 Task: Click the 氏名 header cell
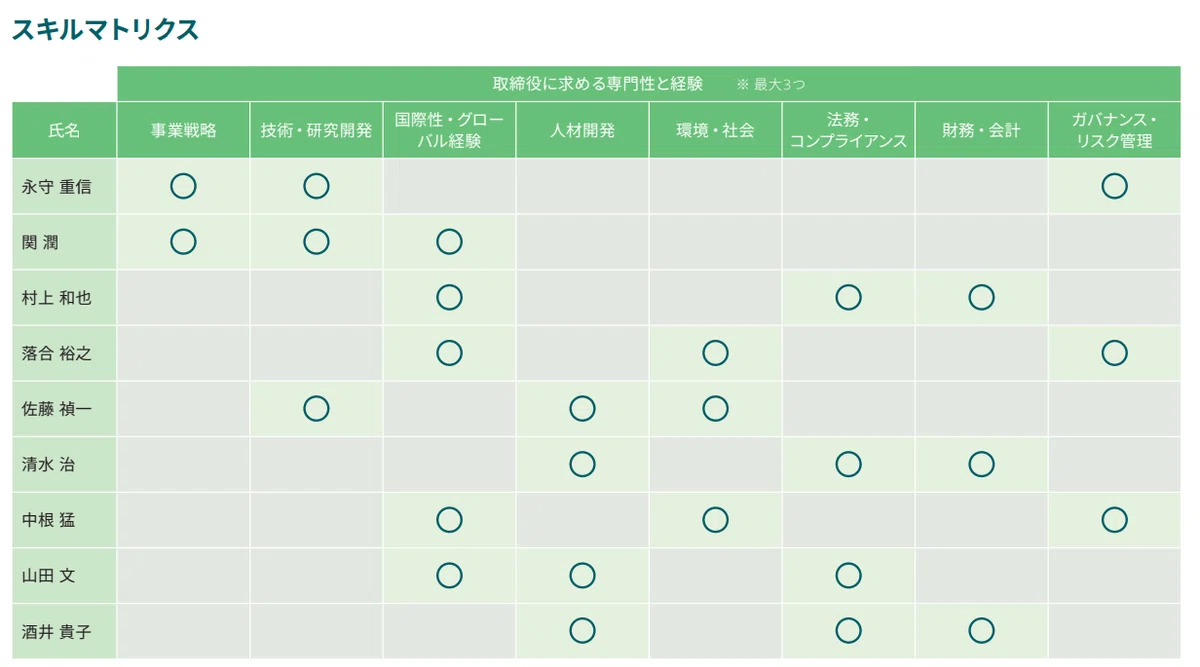(x=64, y=130)
